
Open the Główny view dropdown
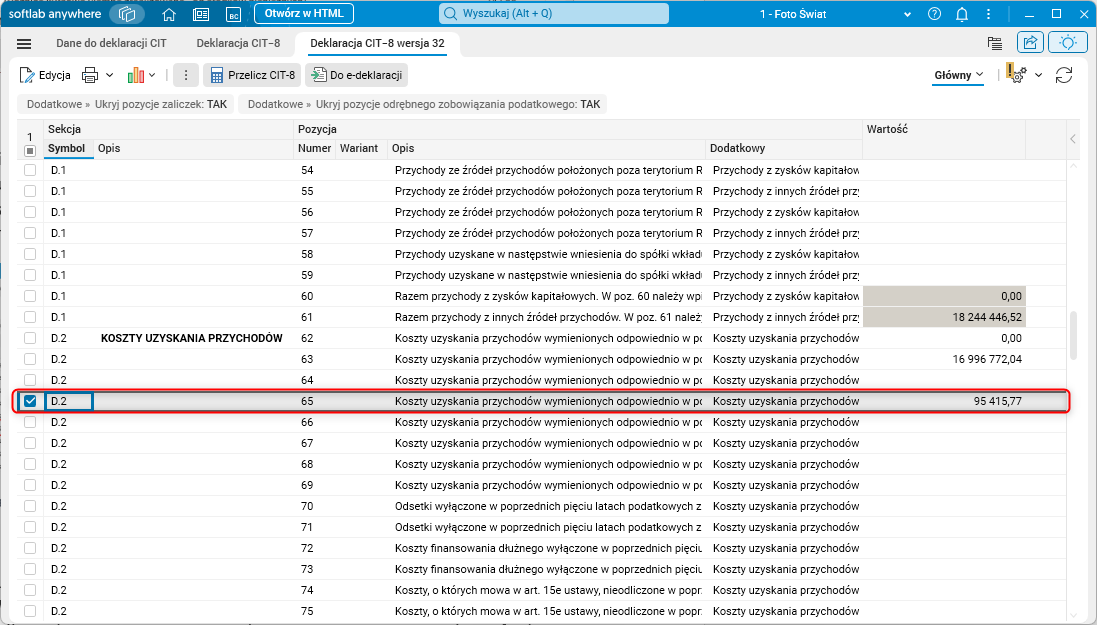tap(958, 75)
